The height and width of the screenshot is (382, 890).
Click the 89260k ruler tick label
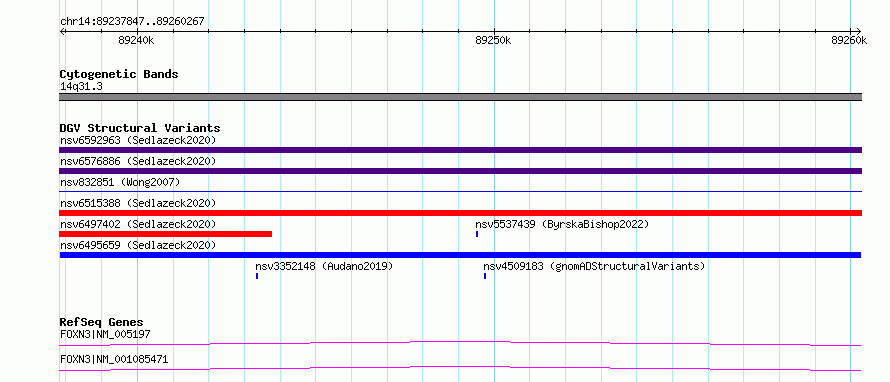tap(849, 40)
